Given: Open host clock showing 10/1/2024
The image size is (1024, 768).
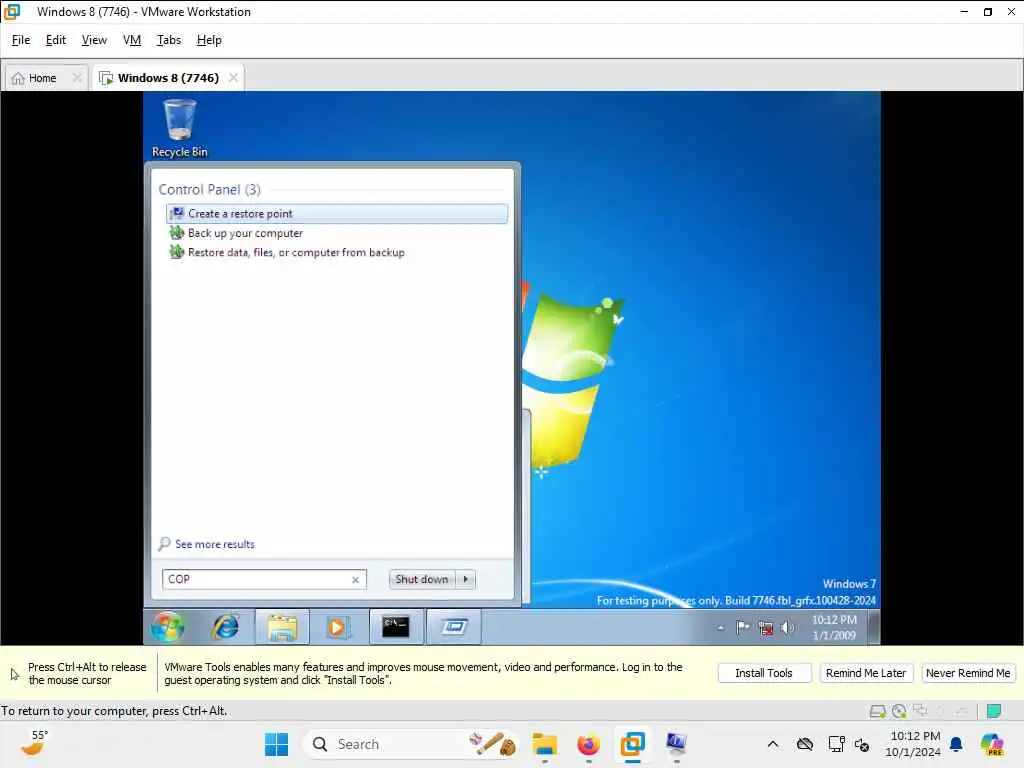Looking at the screenshot, I should [913, 744].
